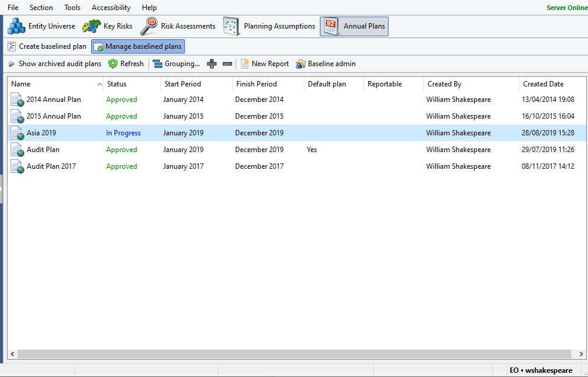Open the Section menu

(41, 8)
